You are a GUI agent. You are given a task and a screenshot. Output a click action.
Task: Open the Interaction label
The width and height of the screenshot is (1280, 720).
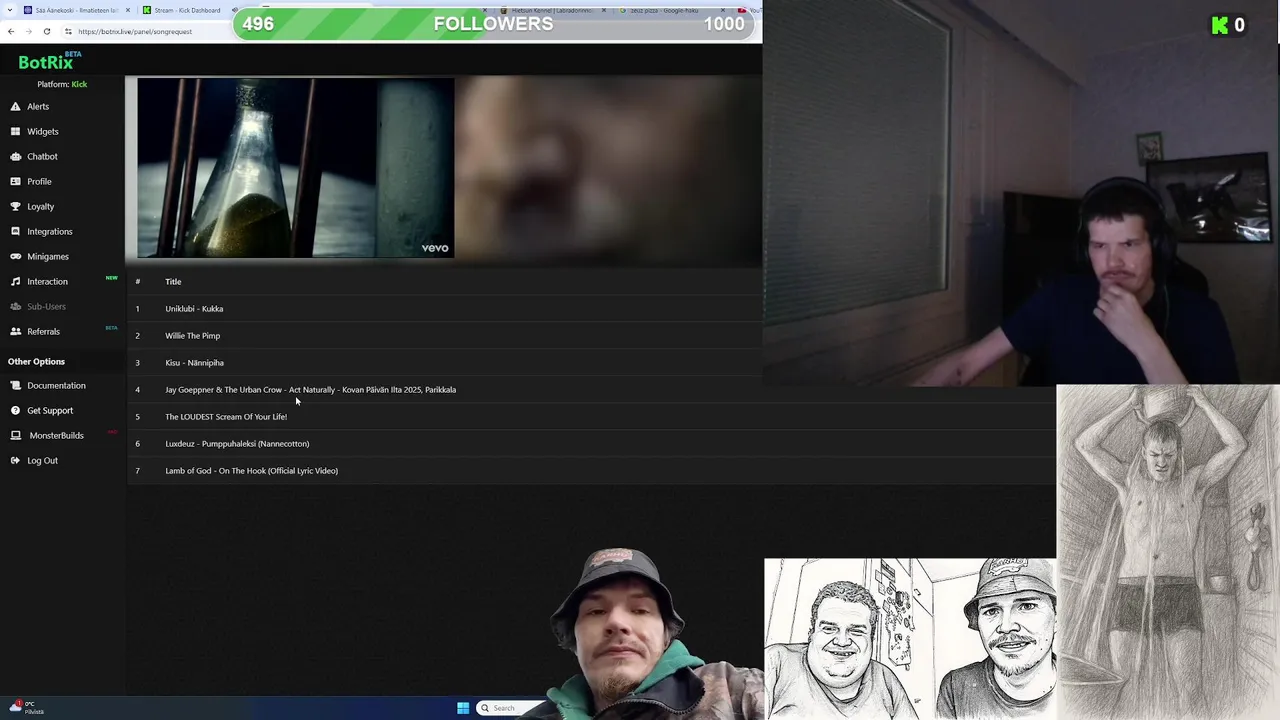[x=47, y=281]
